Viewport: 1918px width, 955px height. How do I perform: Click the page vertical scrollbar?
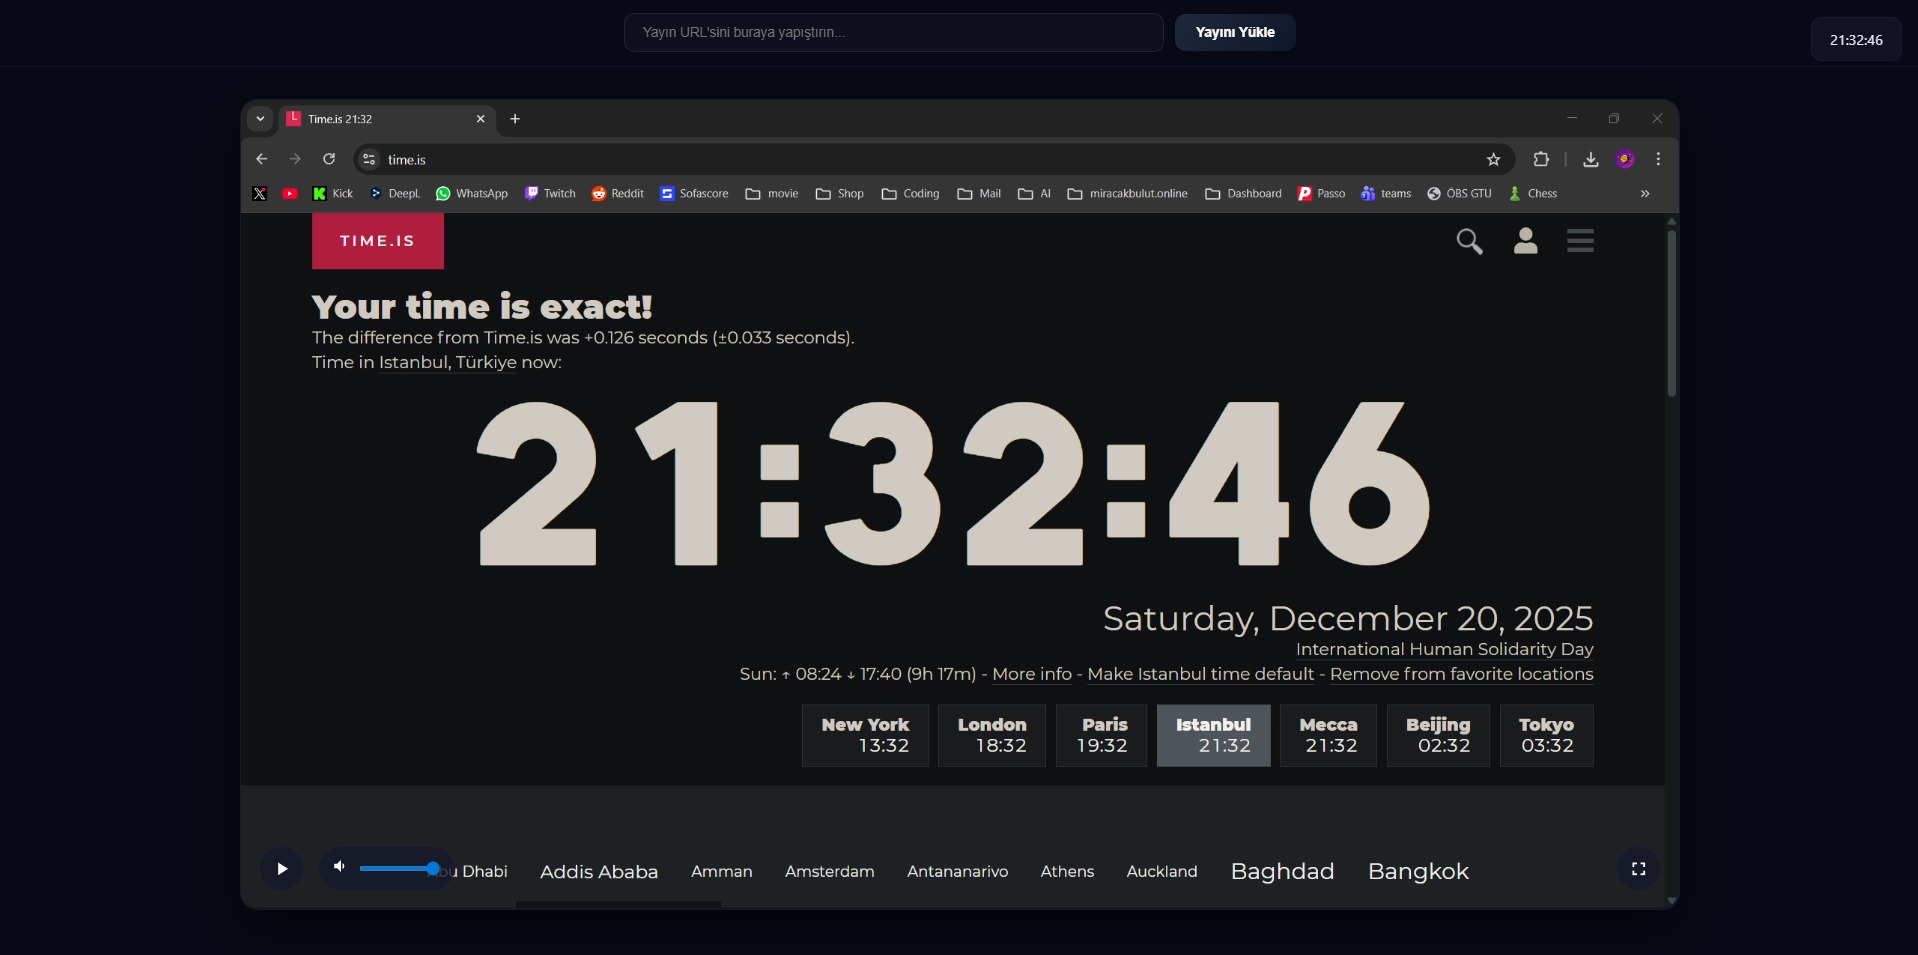(1671, 313)
